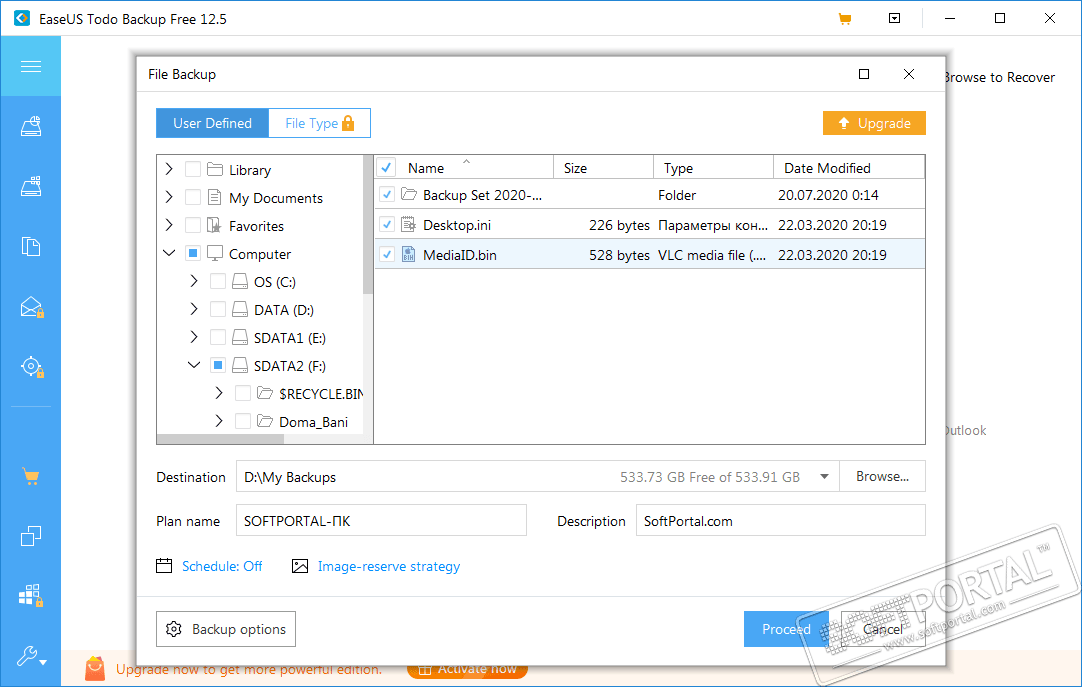
Task: Sort files by Type column header
Action: [714, 168]
